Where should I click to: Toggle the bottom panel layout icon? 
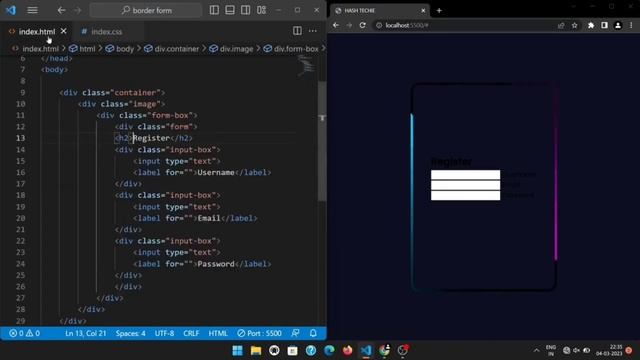click(230, 10)
